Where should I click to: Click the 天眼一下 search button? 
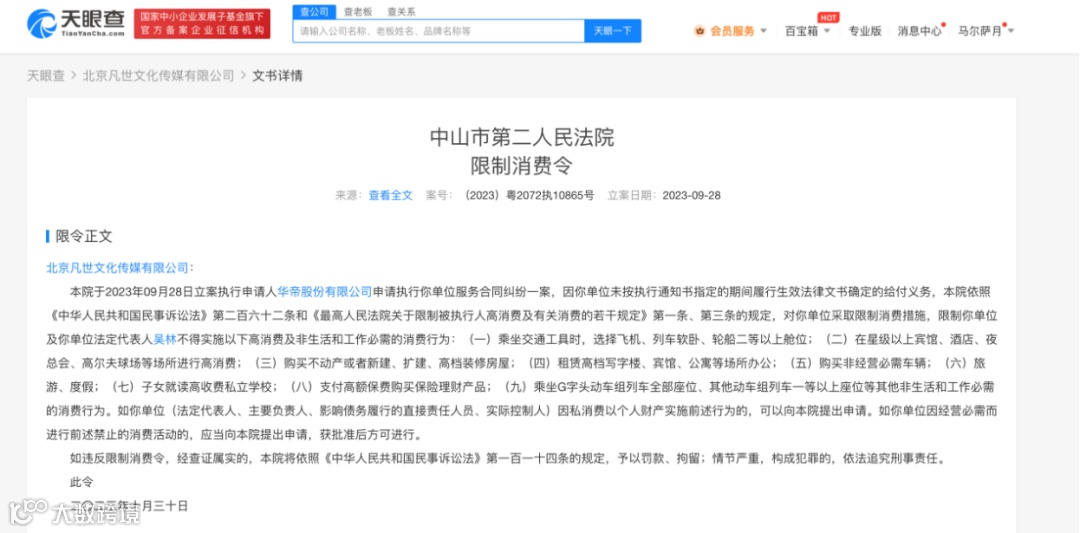tap(612, 31)
